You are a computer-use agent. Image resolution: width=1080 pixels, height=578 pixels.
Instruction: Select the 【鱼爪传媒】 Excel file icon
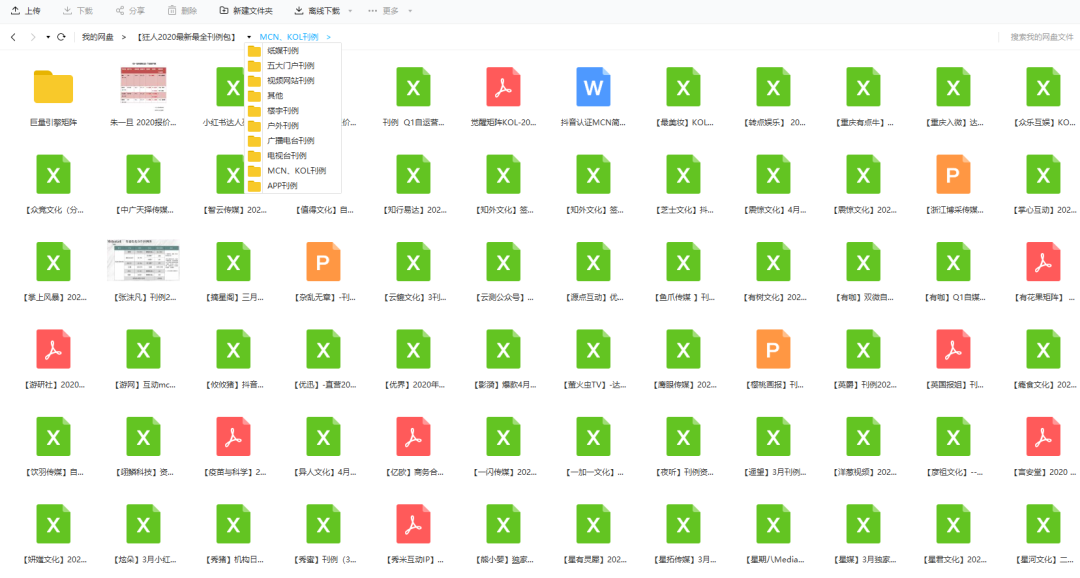pos(683,262)
